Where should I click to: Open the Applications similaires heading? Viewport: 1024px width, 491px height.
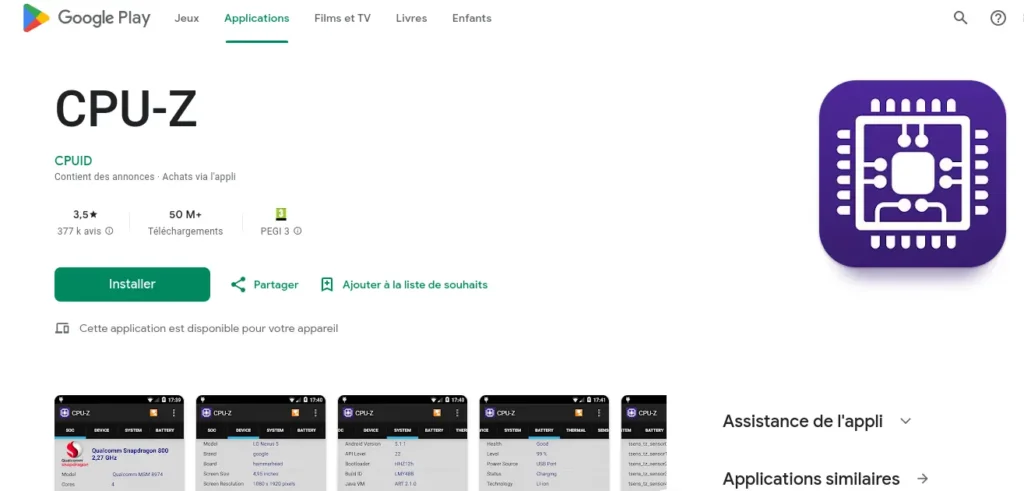811,479
